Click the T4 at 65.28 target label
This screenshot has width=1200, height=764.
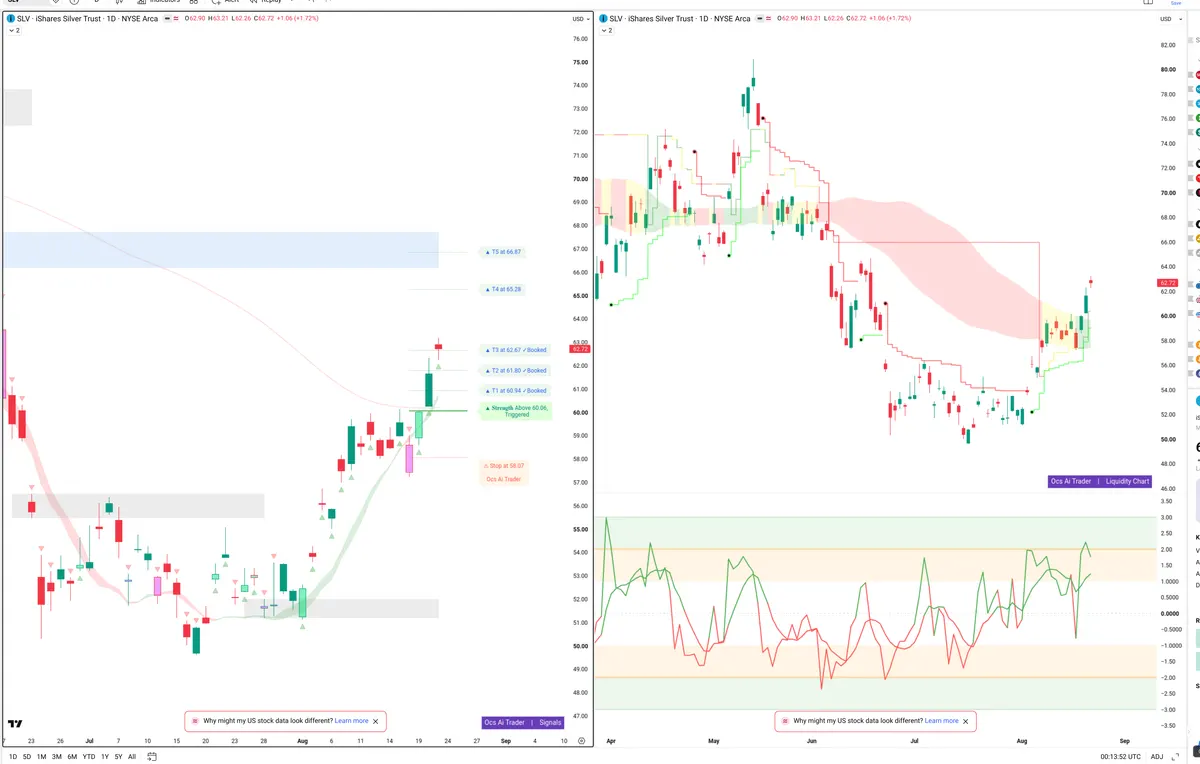coord(501,289)
